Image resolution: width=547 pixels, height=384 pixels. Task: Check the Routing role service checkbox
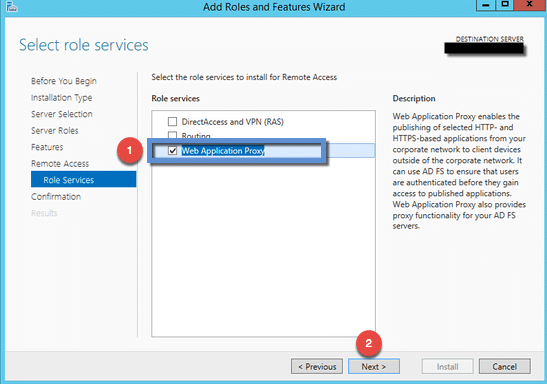point(172,135)
